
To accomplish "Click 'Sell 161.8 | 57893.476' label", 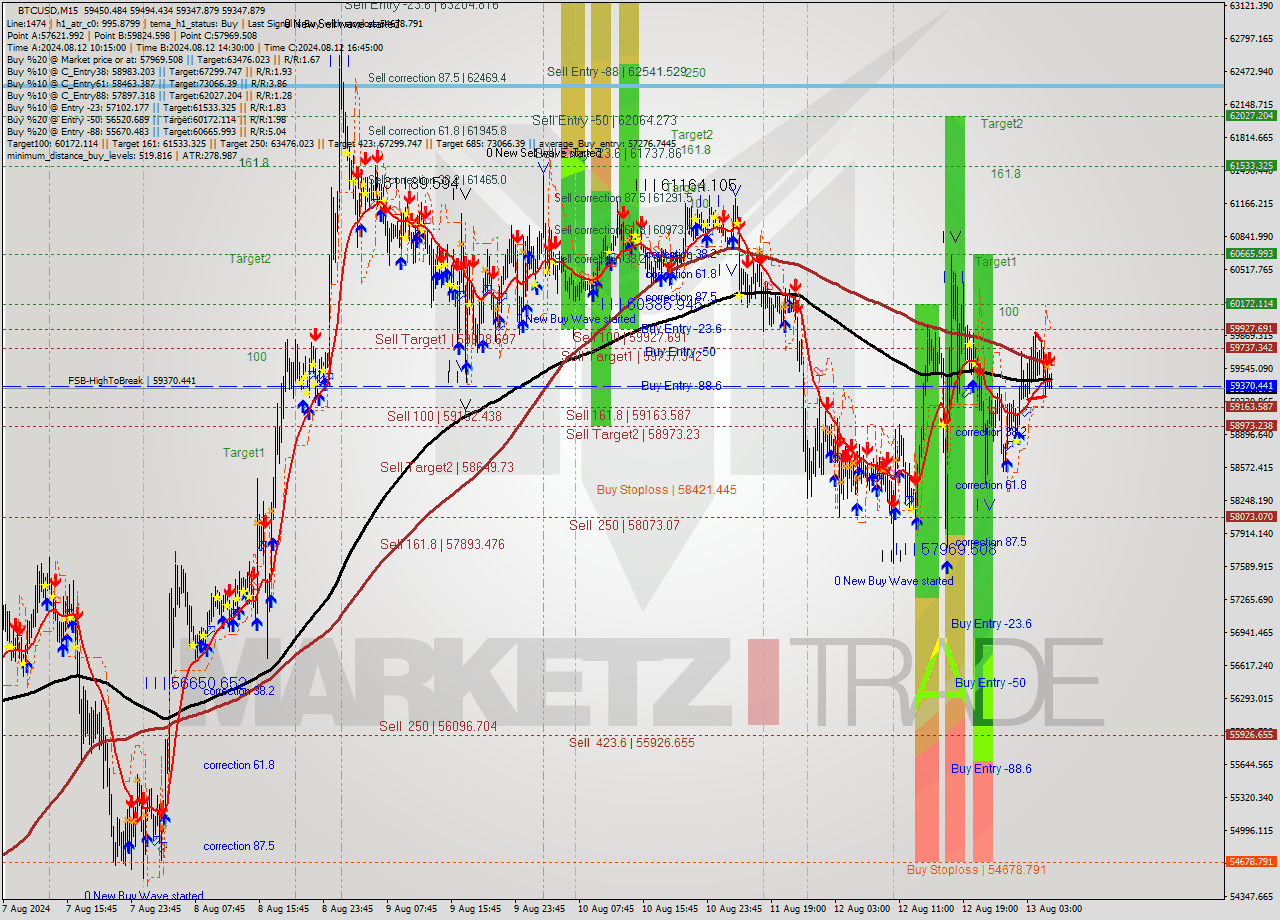I will point(442,544).
